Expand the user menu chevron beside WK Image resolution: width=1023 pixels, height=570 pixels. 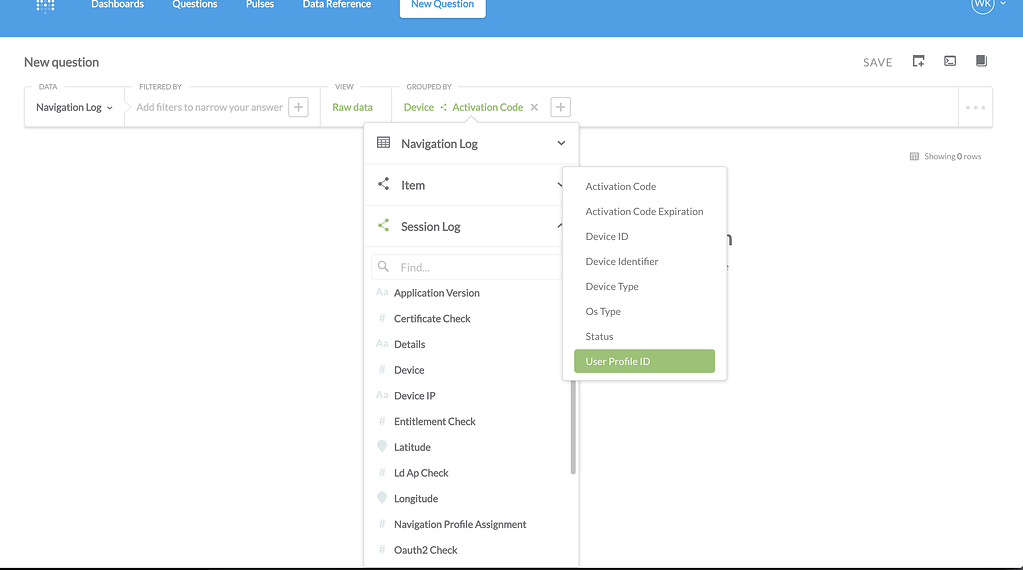click(x=1003, y=4)
